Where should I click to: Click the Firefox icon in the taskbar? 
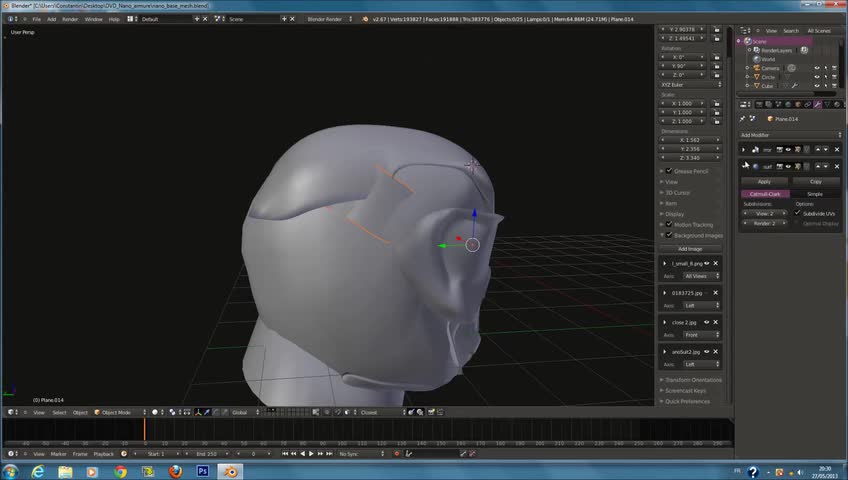(x=176, y=470)
